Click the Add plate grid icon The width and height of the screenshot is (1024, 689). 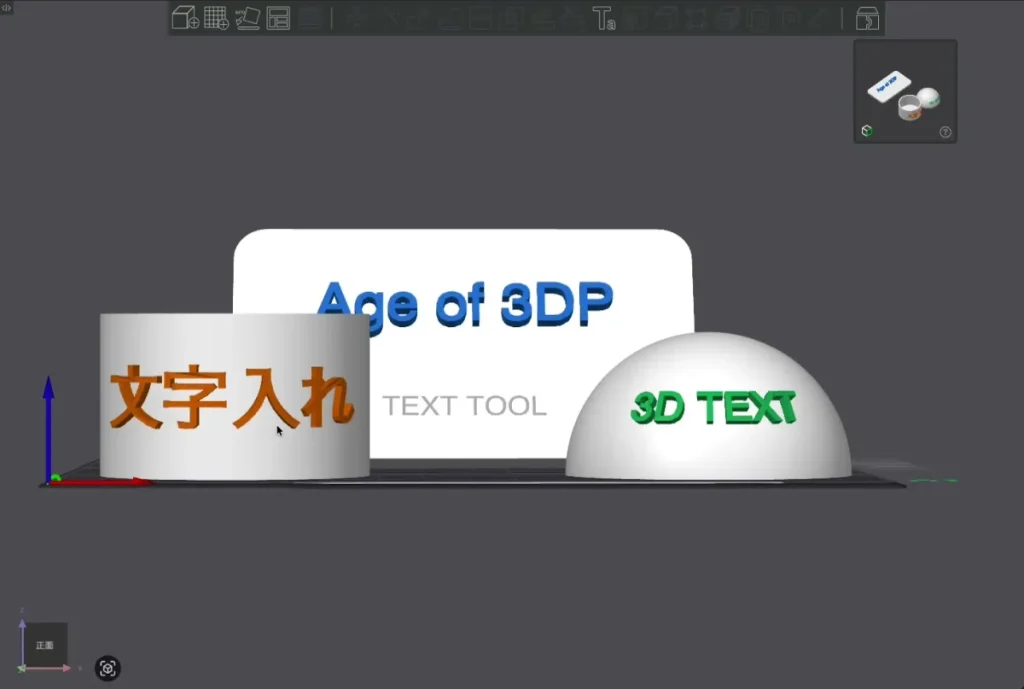(x=216, y=18)
